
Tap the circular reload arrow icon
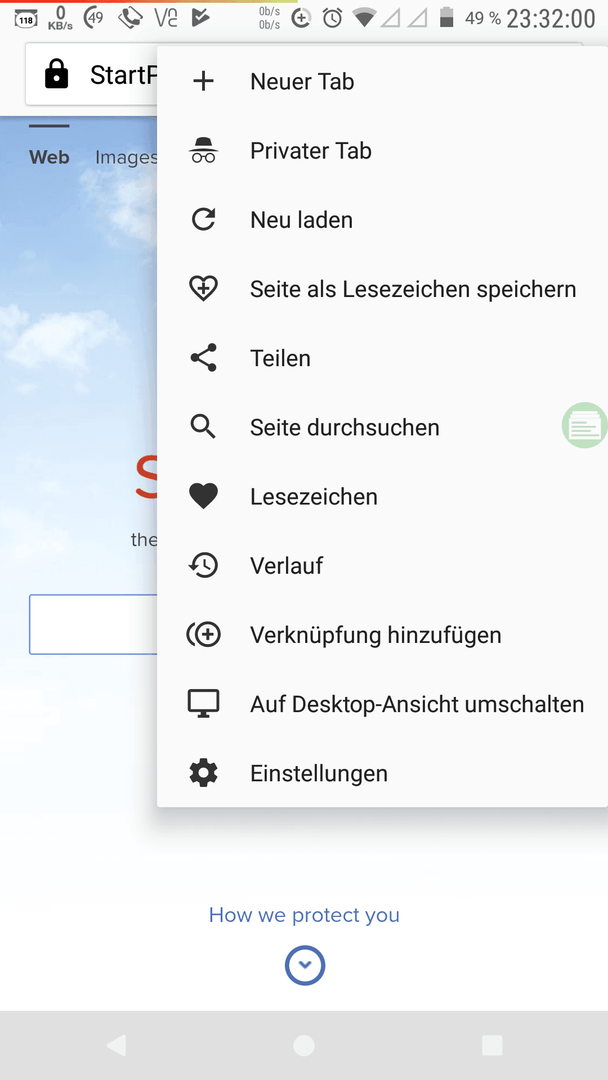click(x=203, y=220)
